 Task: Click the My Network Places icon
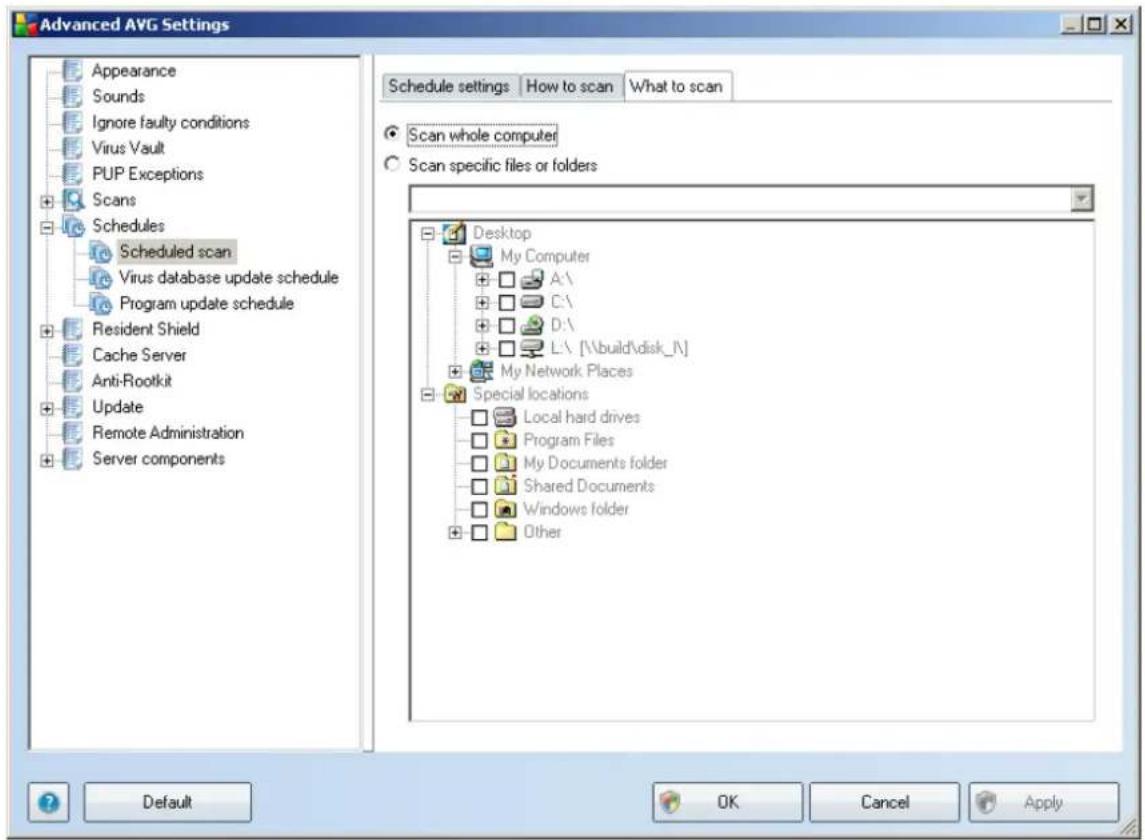481,371
